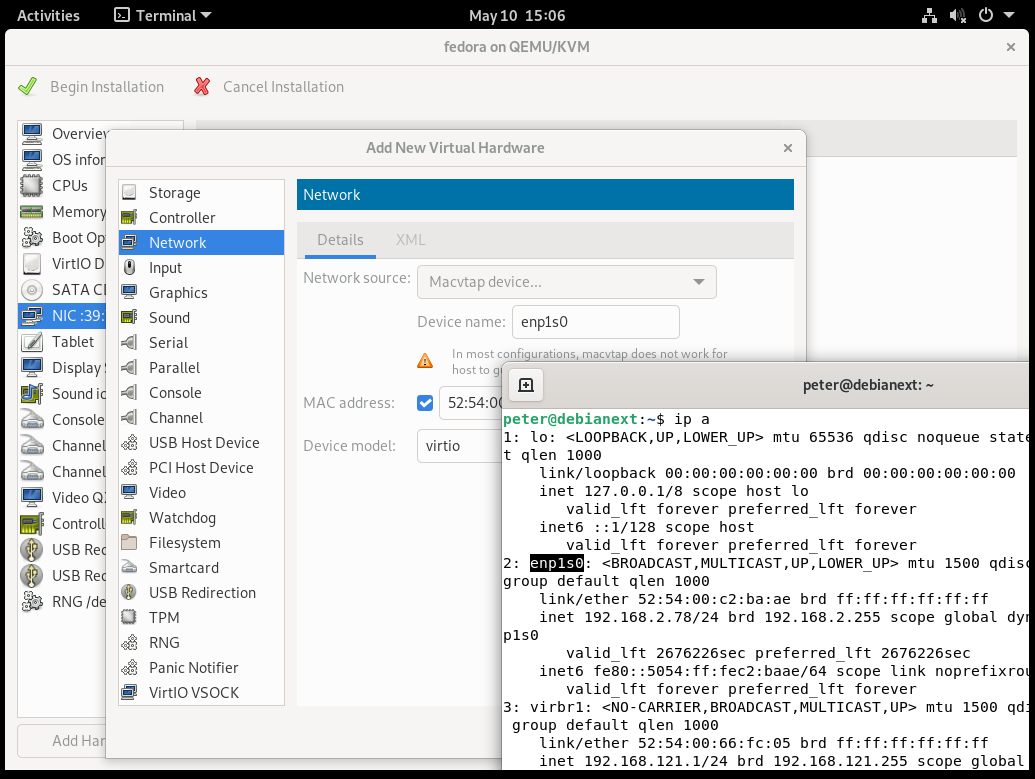Select OS information in the VM sidebar
The width and height of the screenshot is (1035, 779).
coord(63,160)
